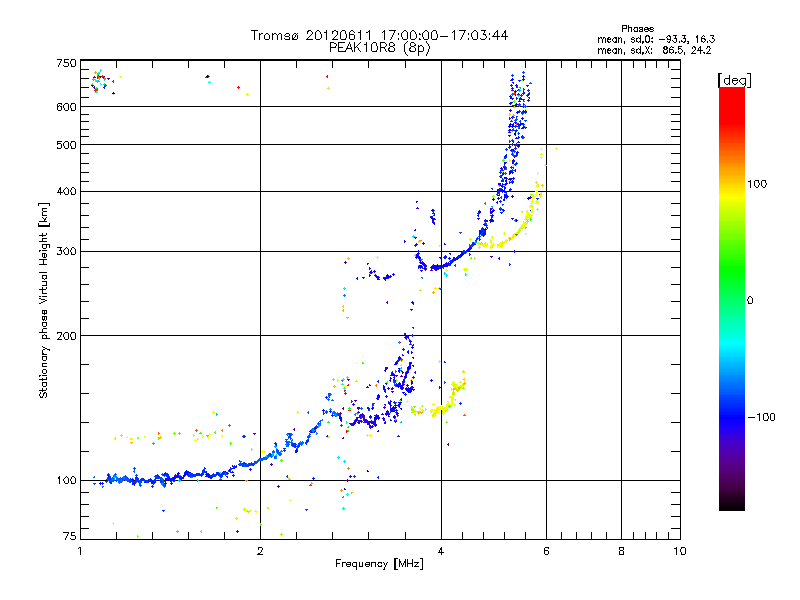Click the colorbar tick label "0"
800x600 pixels.
(x=750, y=300)
